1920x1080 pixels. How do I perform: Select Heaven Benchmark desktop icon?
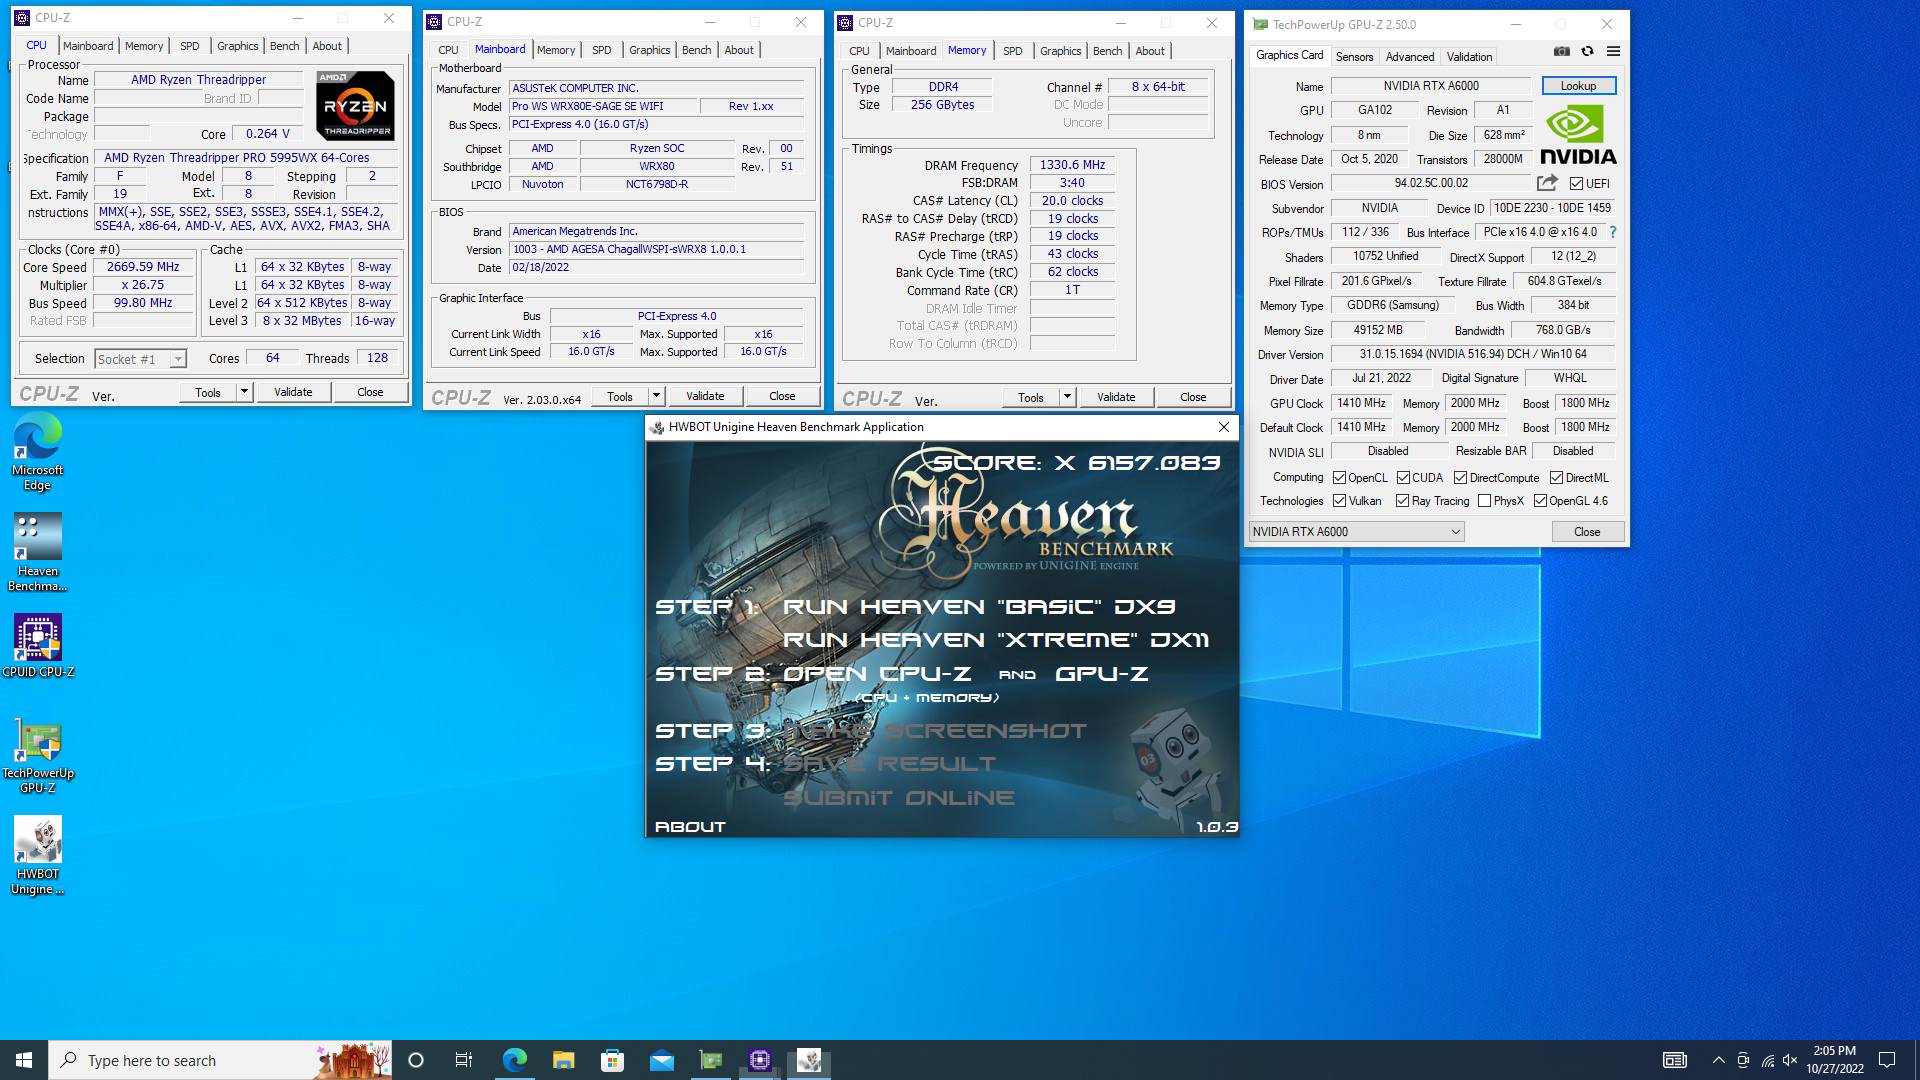click(x=37, y=553)
